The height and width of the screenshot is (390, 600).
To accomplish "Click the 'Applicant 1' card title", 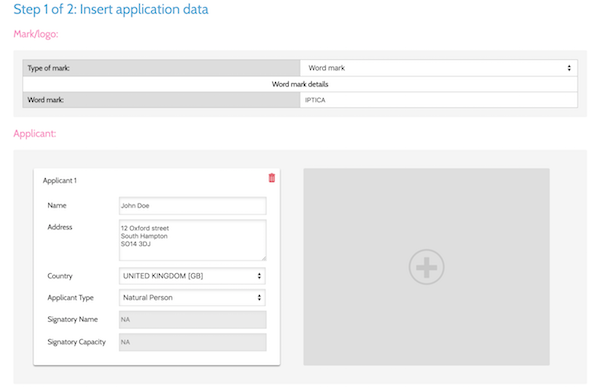I will (x=60, y=181).
